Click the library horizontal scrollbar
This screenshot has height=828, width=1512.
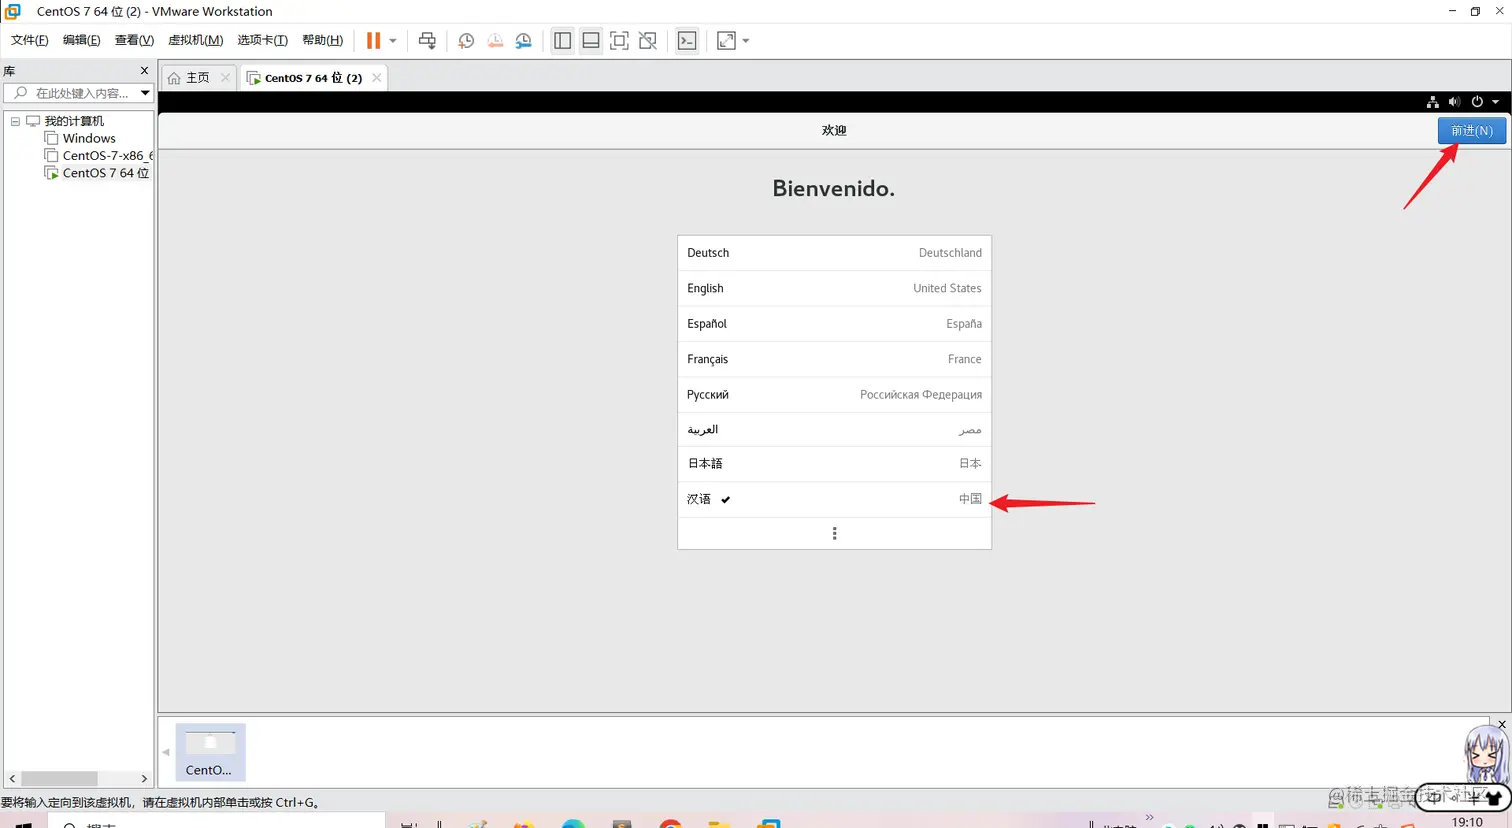point(60,778)
